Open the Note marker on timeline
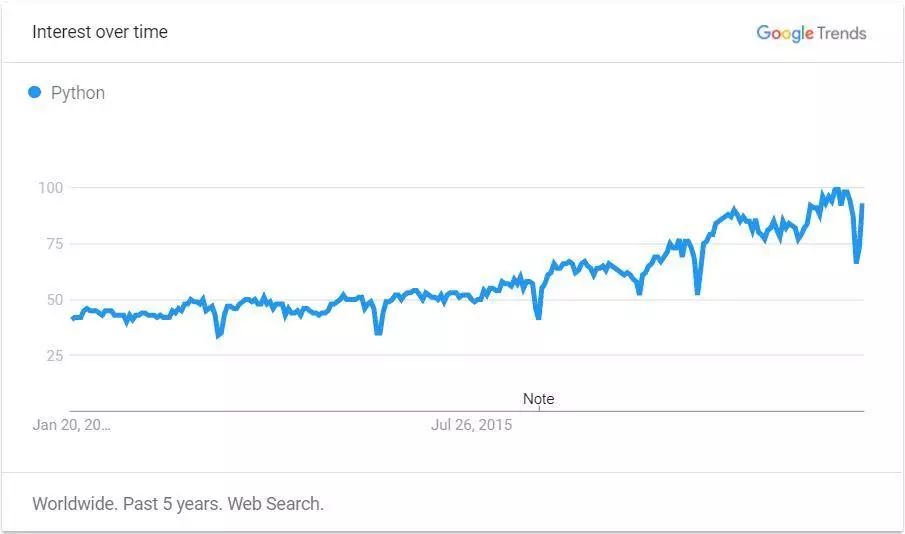This screenshot has height=534, width=905. (538, 399)
